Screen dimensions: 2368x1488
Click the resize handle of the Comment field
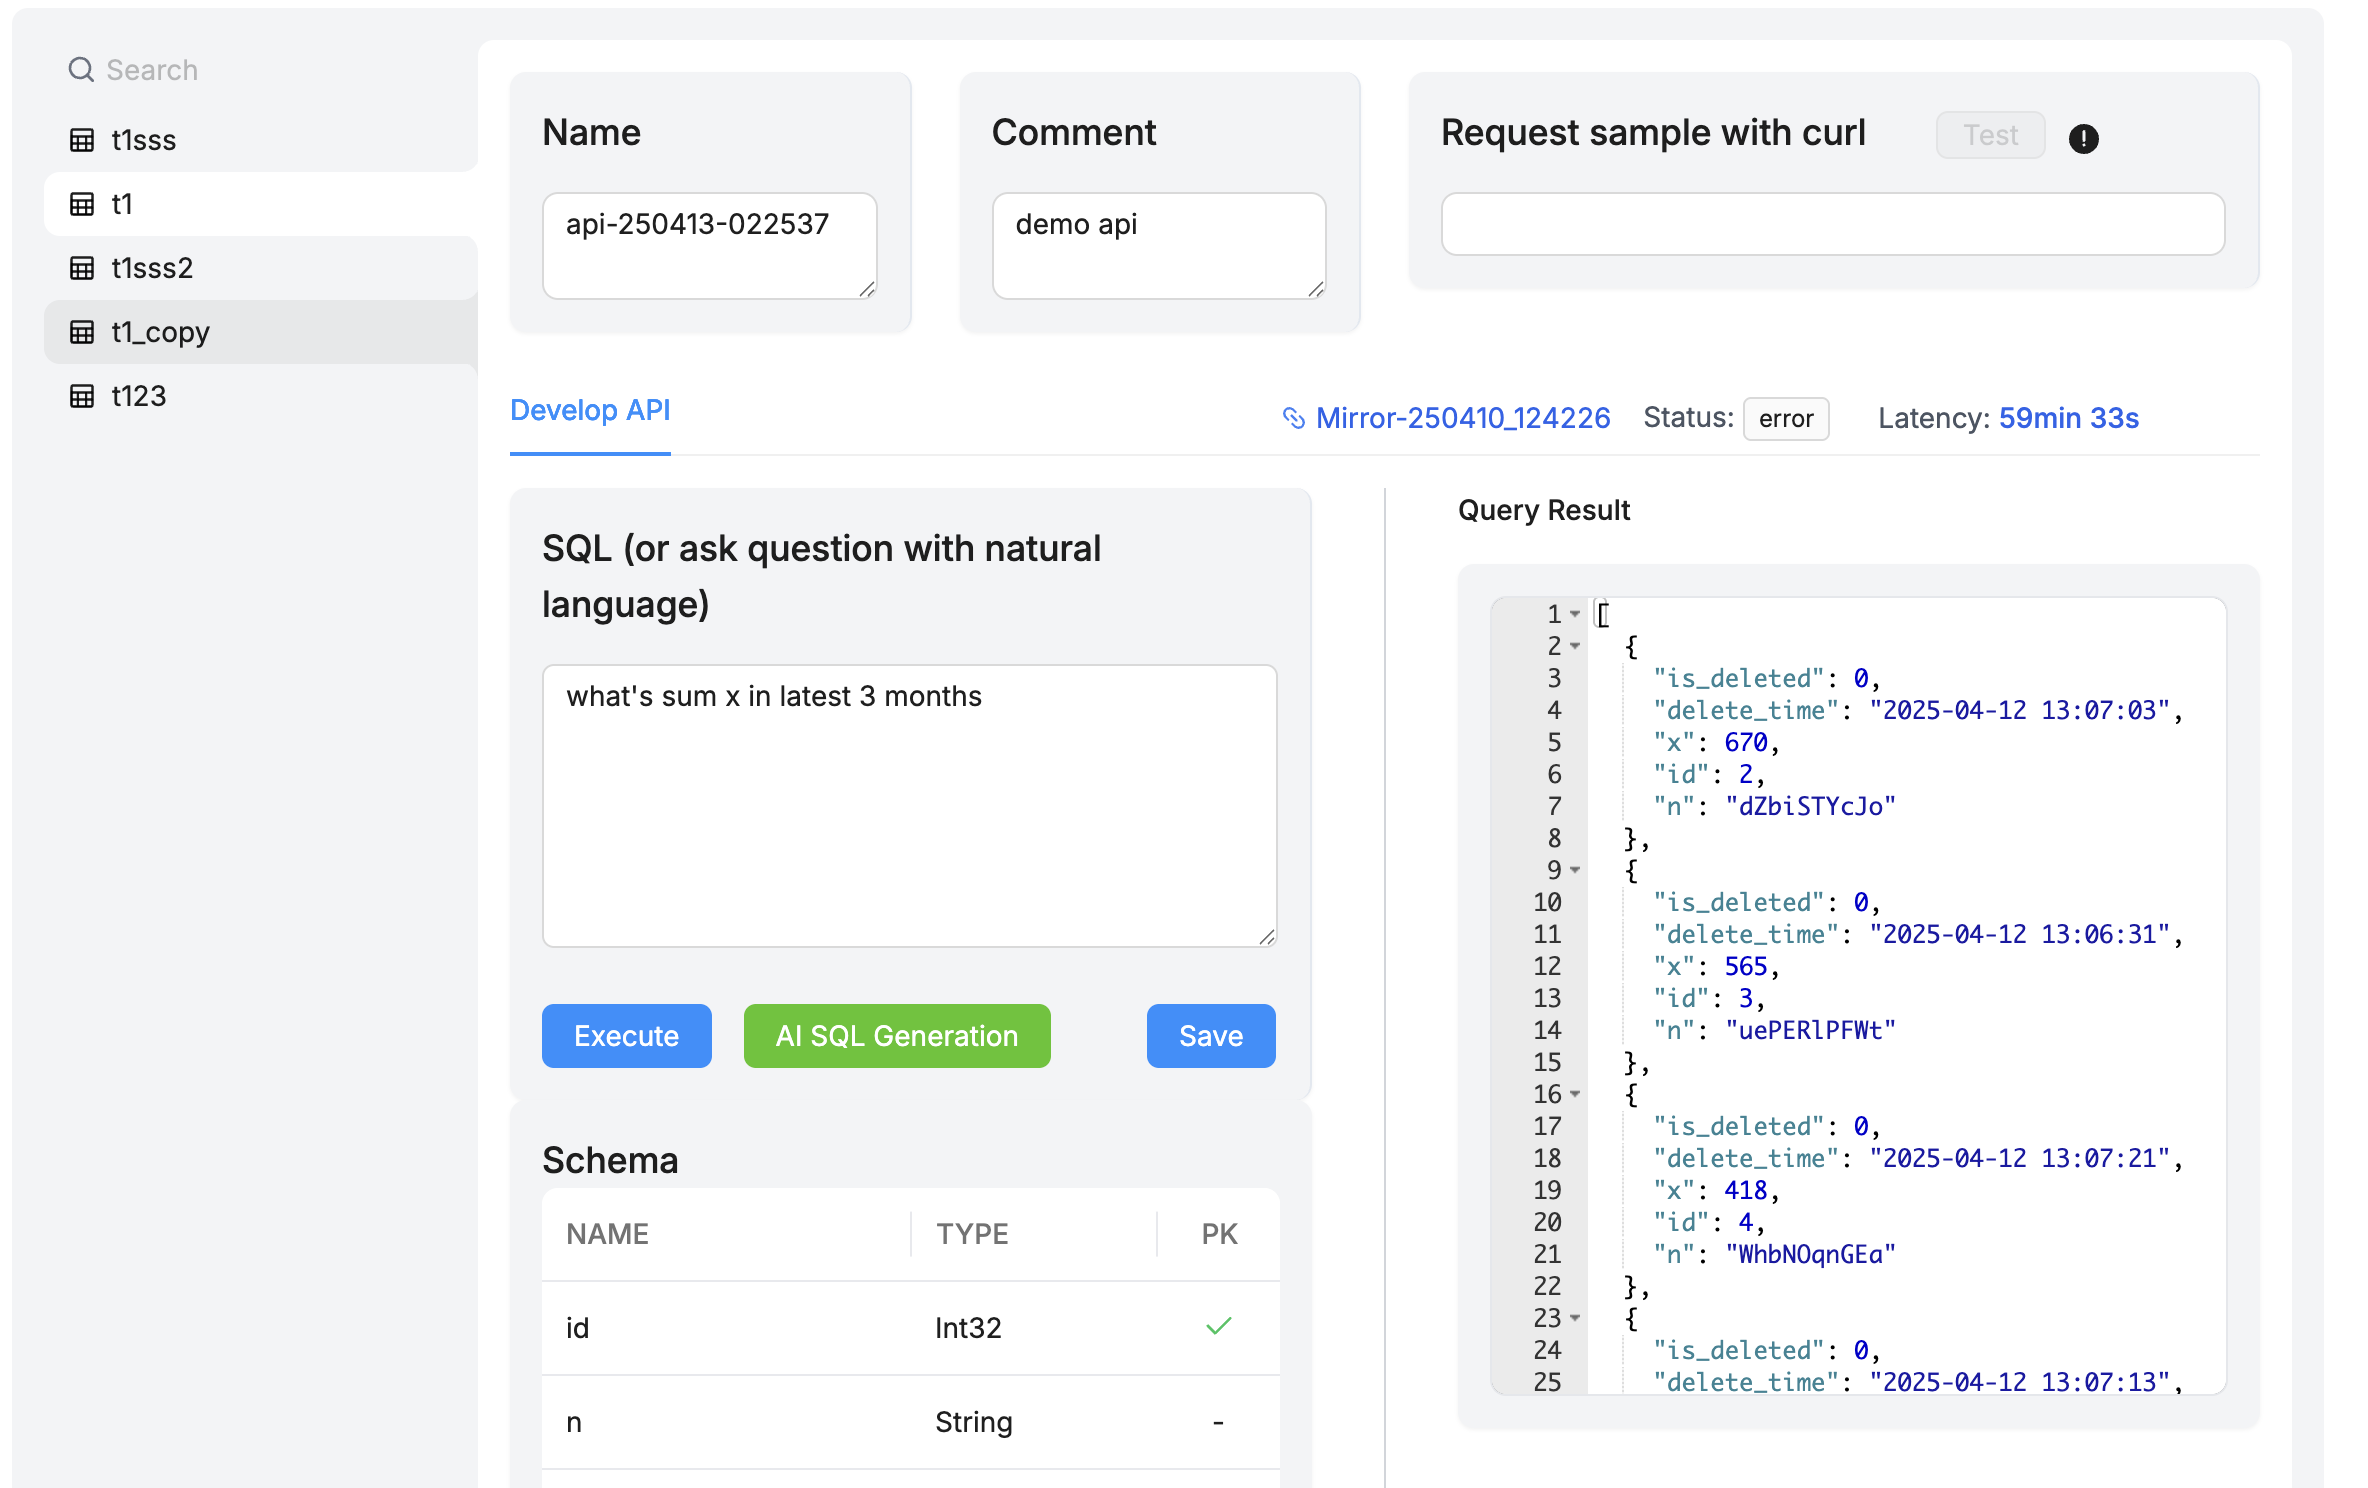[x=1317, y=289]
